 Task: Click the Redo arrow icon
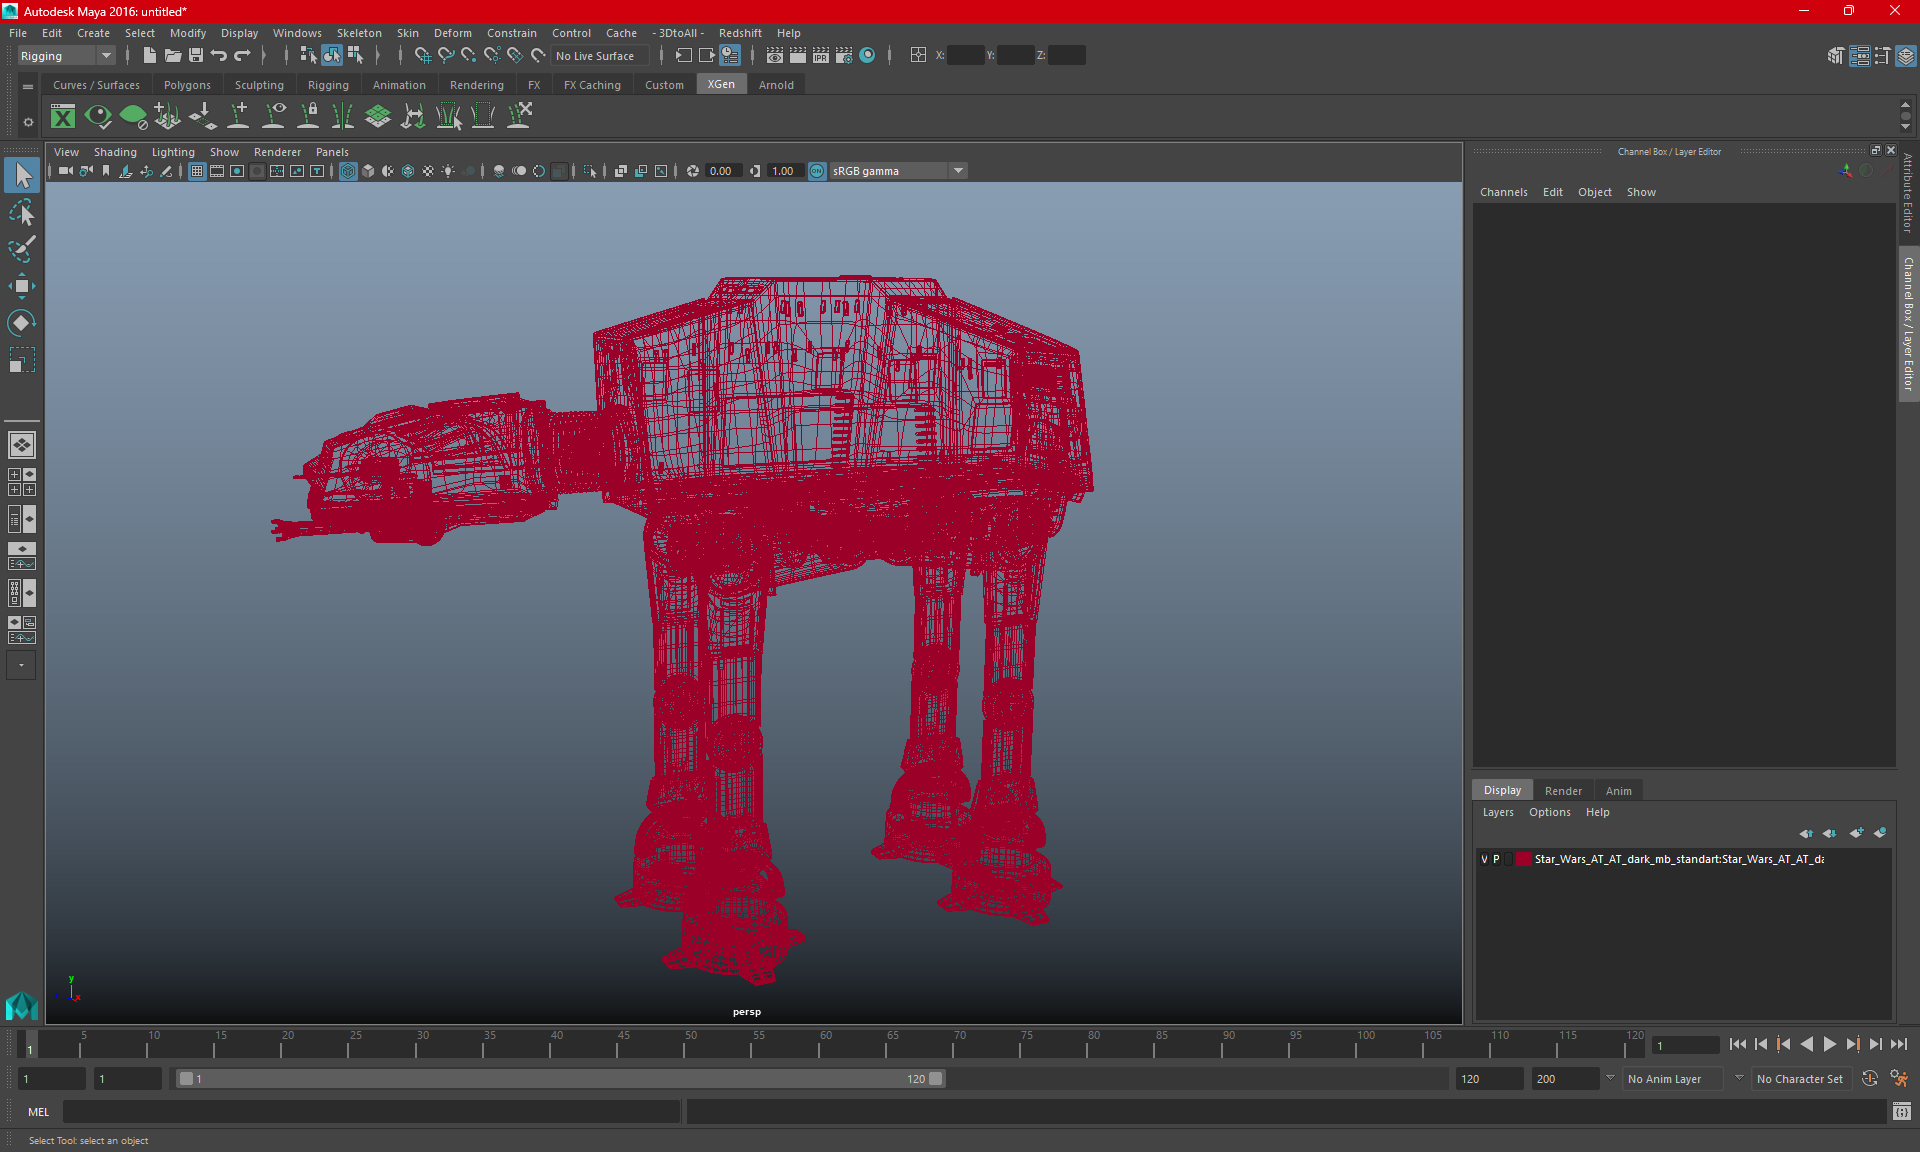pos(242,56)
